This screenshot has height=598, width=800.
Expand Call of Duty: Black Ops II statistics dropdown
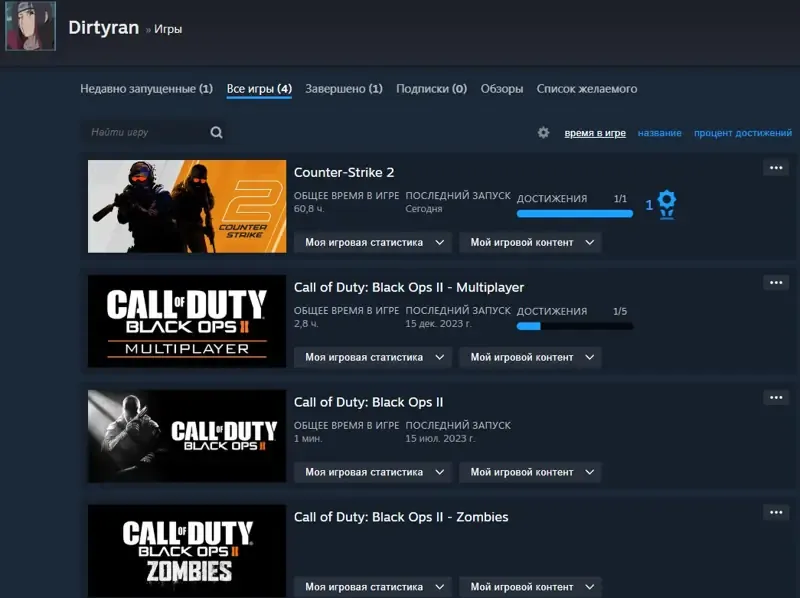[x=373, y=472]
